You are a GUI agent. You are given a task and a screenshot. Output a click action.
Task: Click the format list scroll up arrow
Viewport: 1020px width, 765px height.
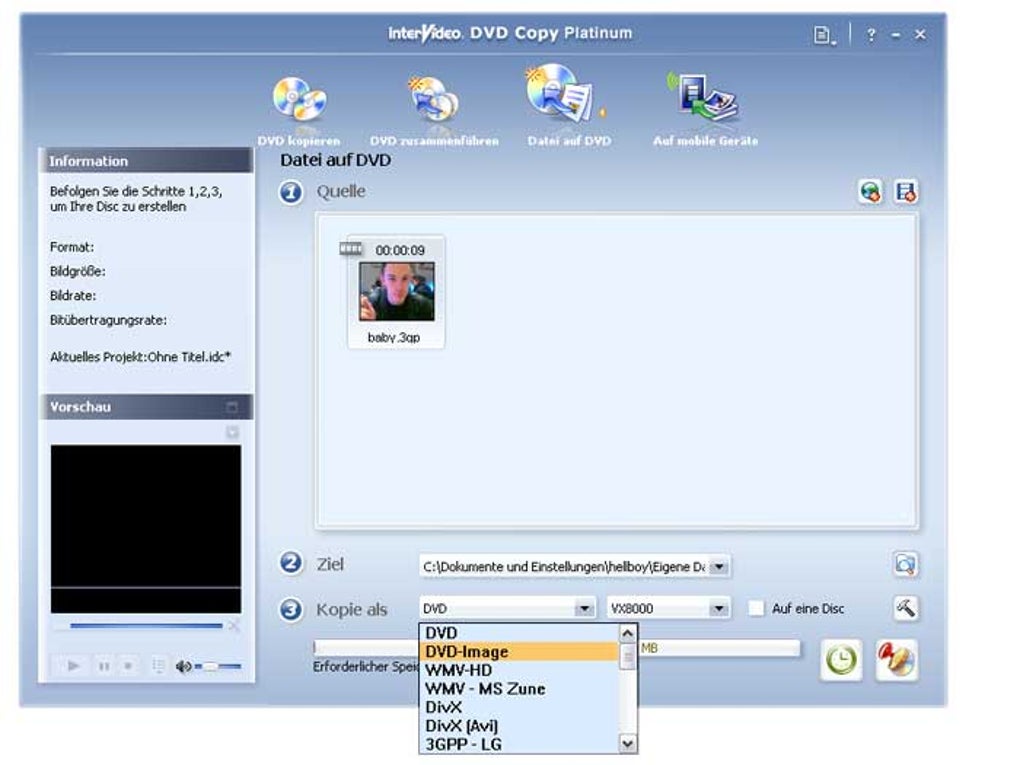[627, 633]
